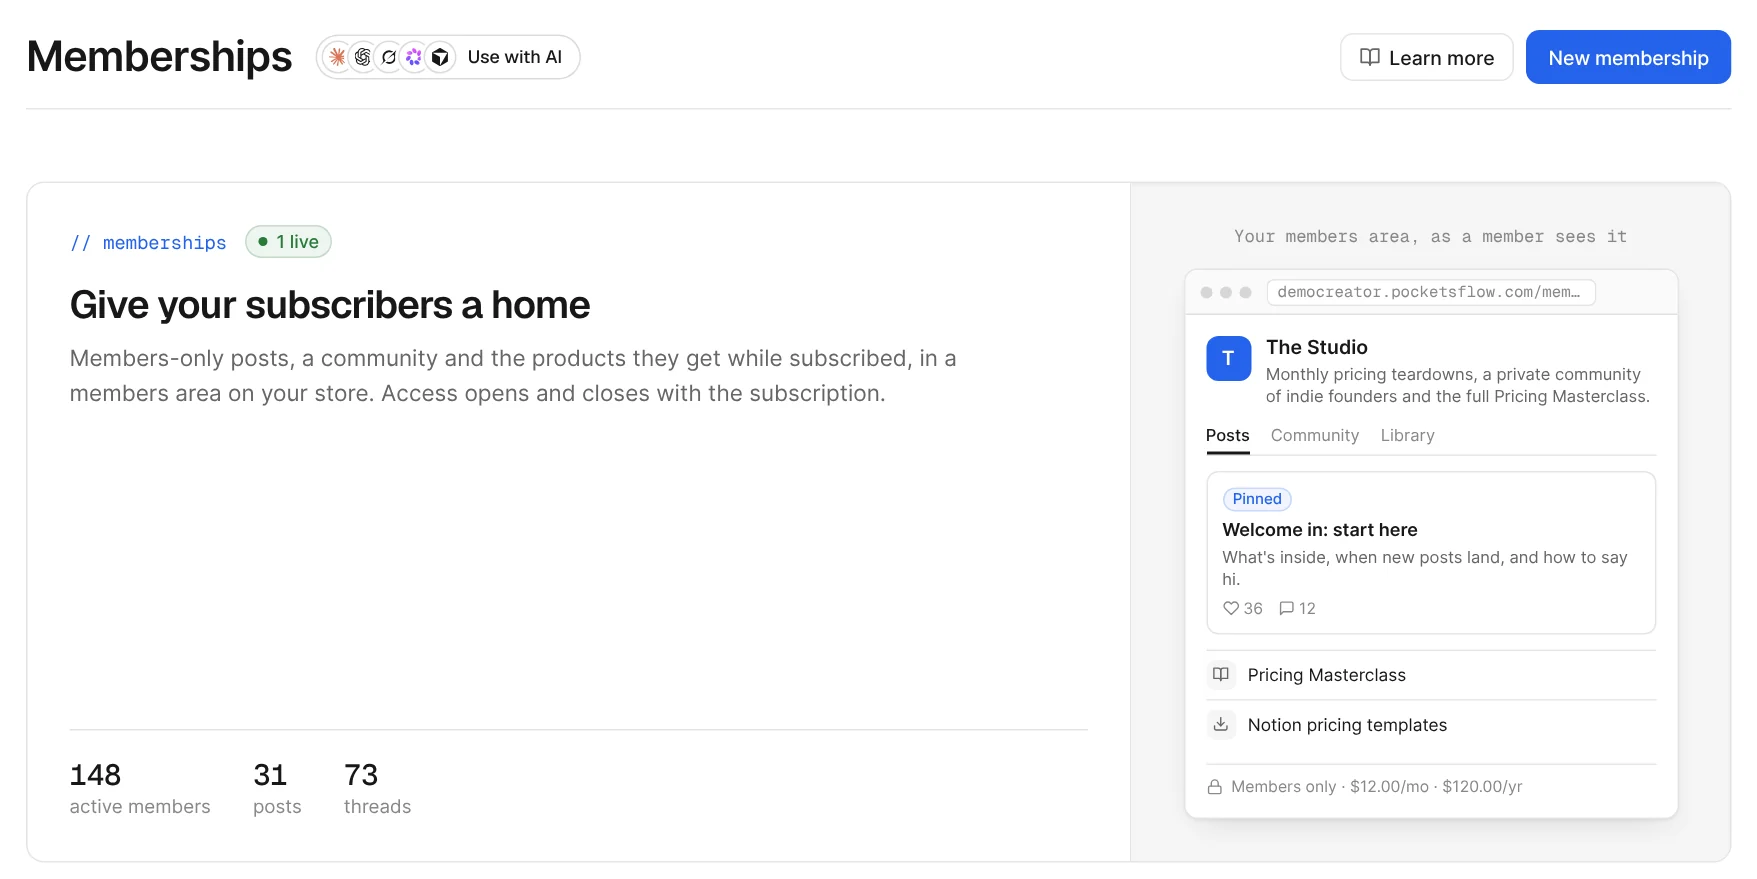The width and height of the screenshot is (1757, 879).
Task: Click the 73 threads stat
Action: click(377, 789)
